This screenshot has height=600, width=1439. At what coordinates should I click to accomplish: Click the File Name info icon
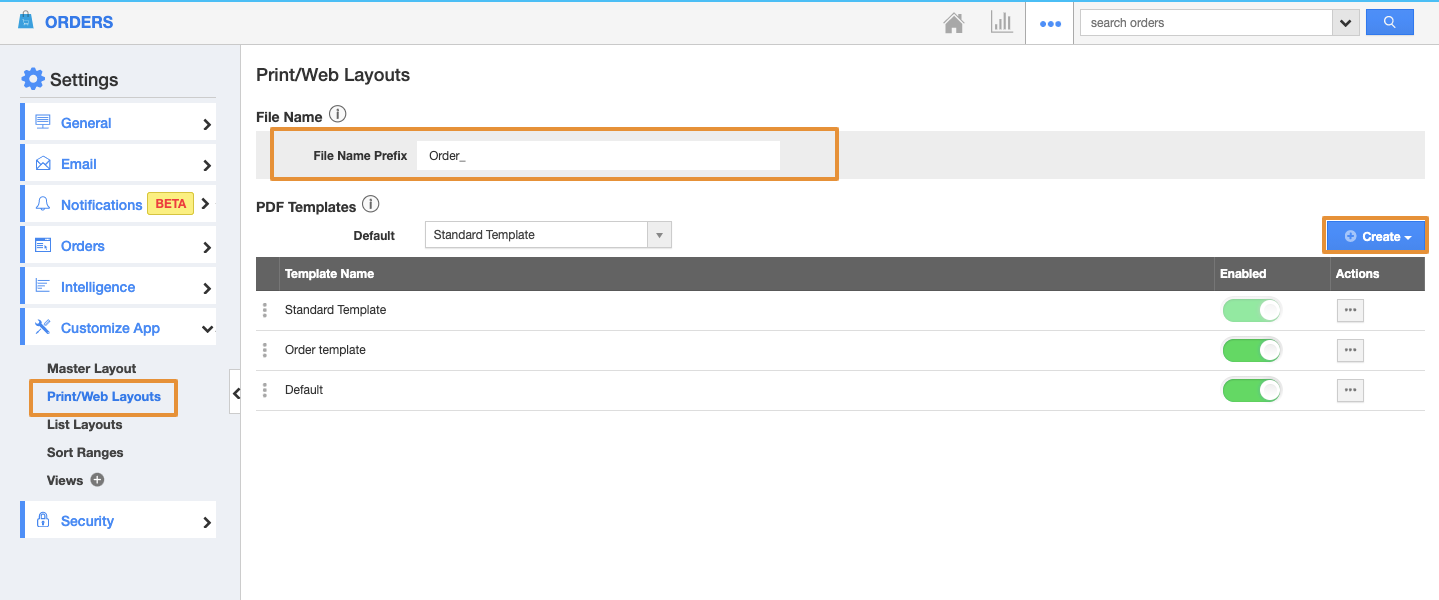(338, 115)
